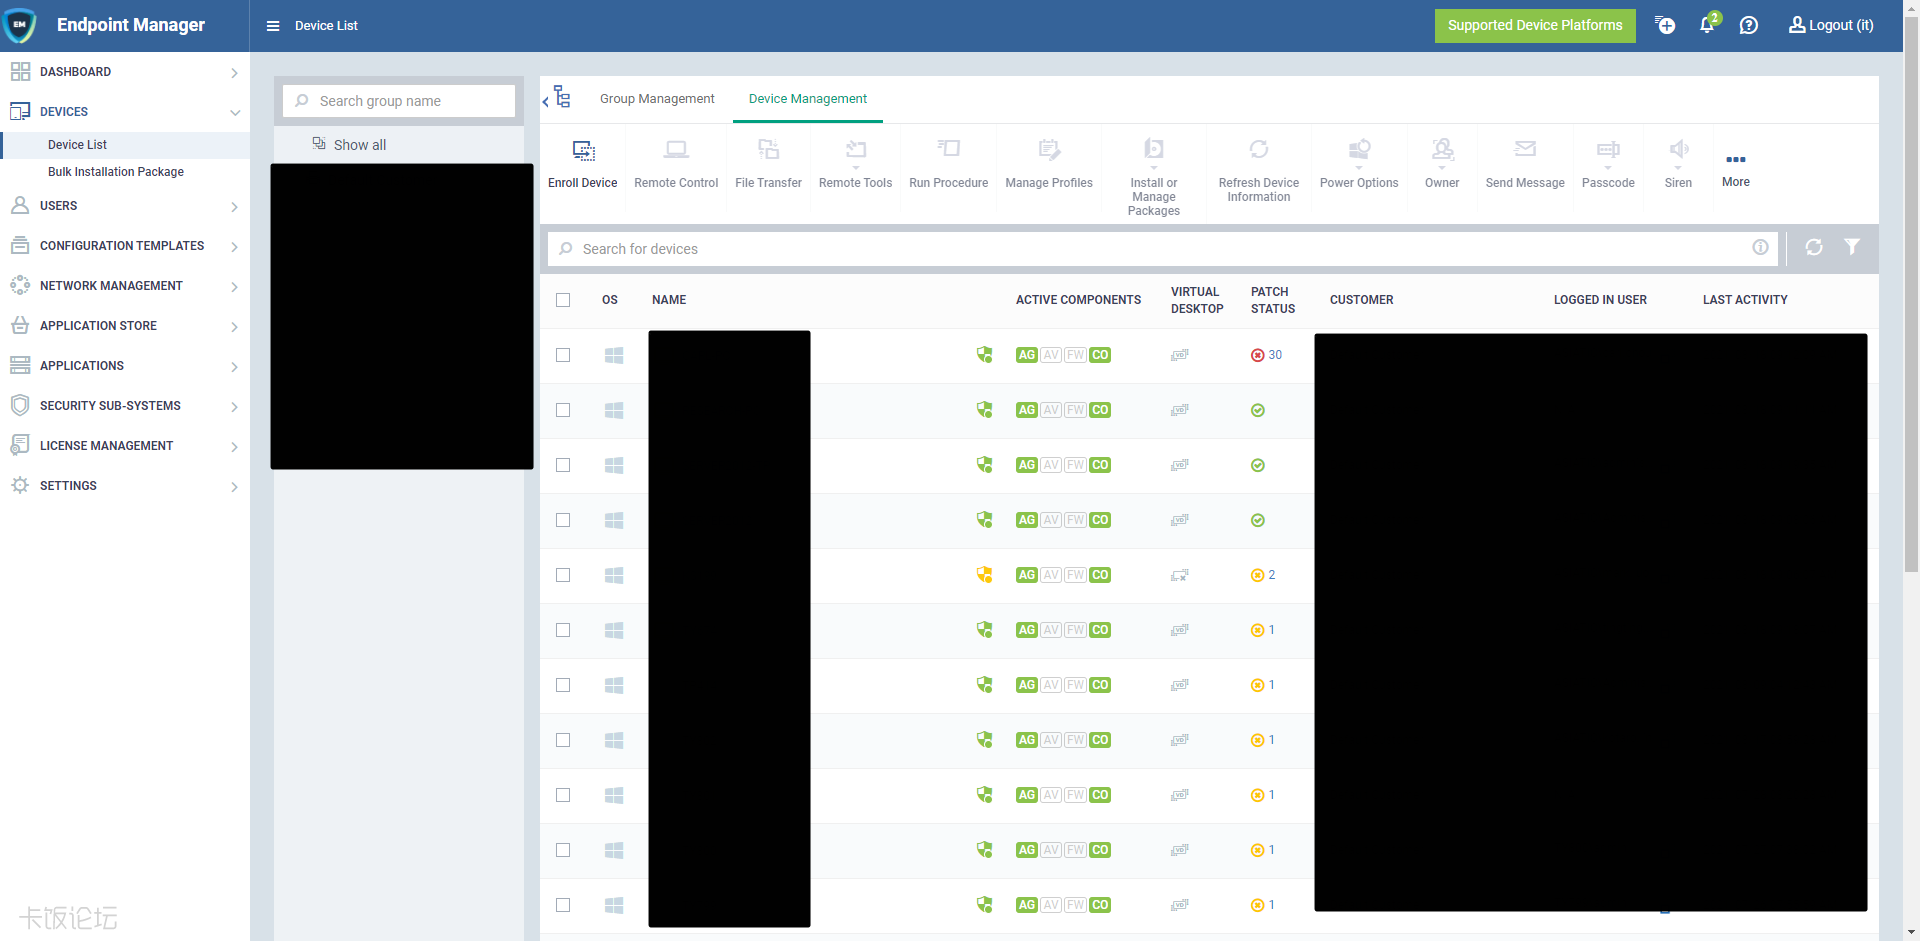Switch to Group Management tab
This screenshot has width=1920, height=941.
coord(657,99)
